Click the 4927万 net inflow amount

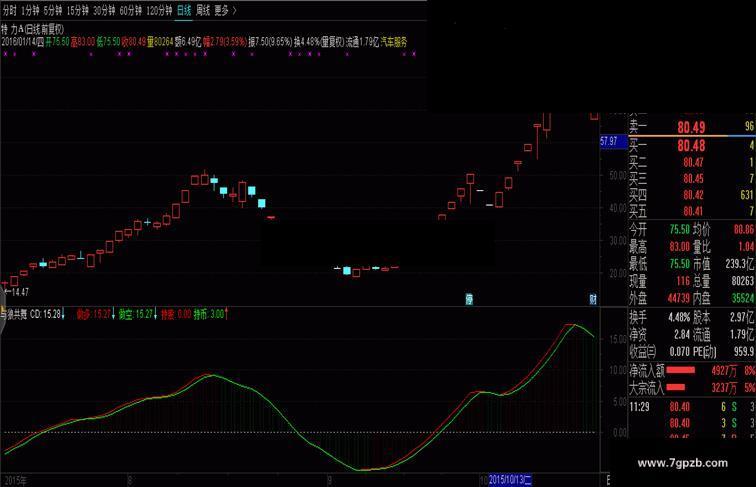pos(724,371)
